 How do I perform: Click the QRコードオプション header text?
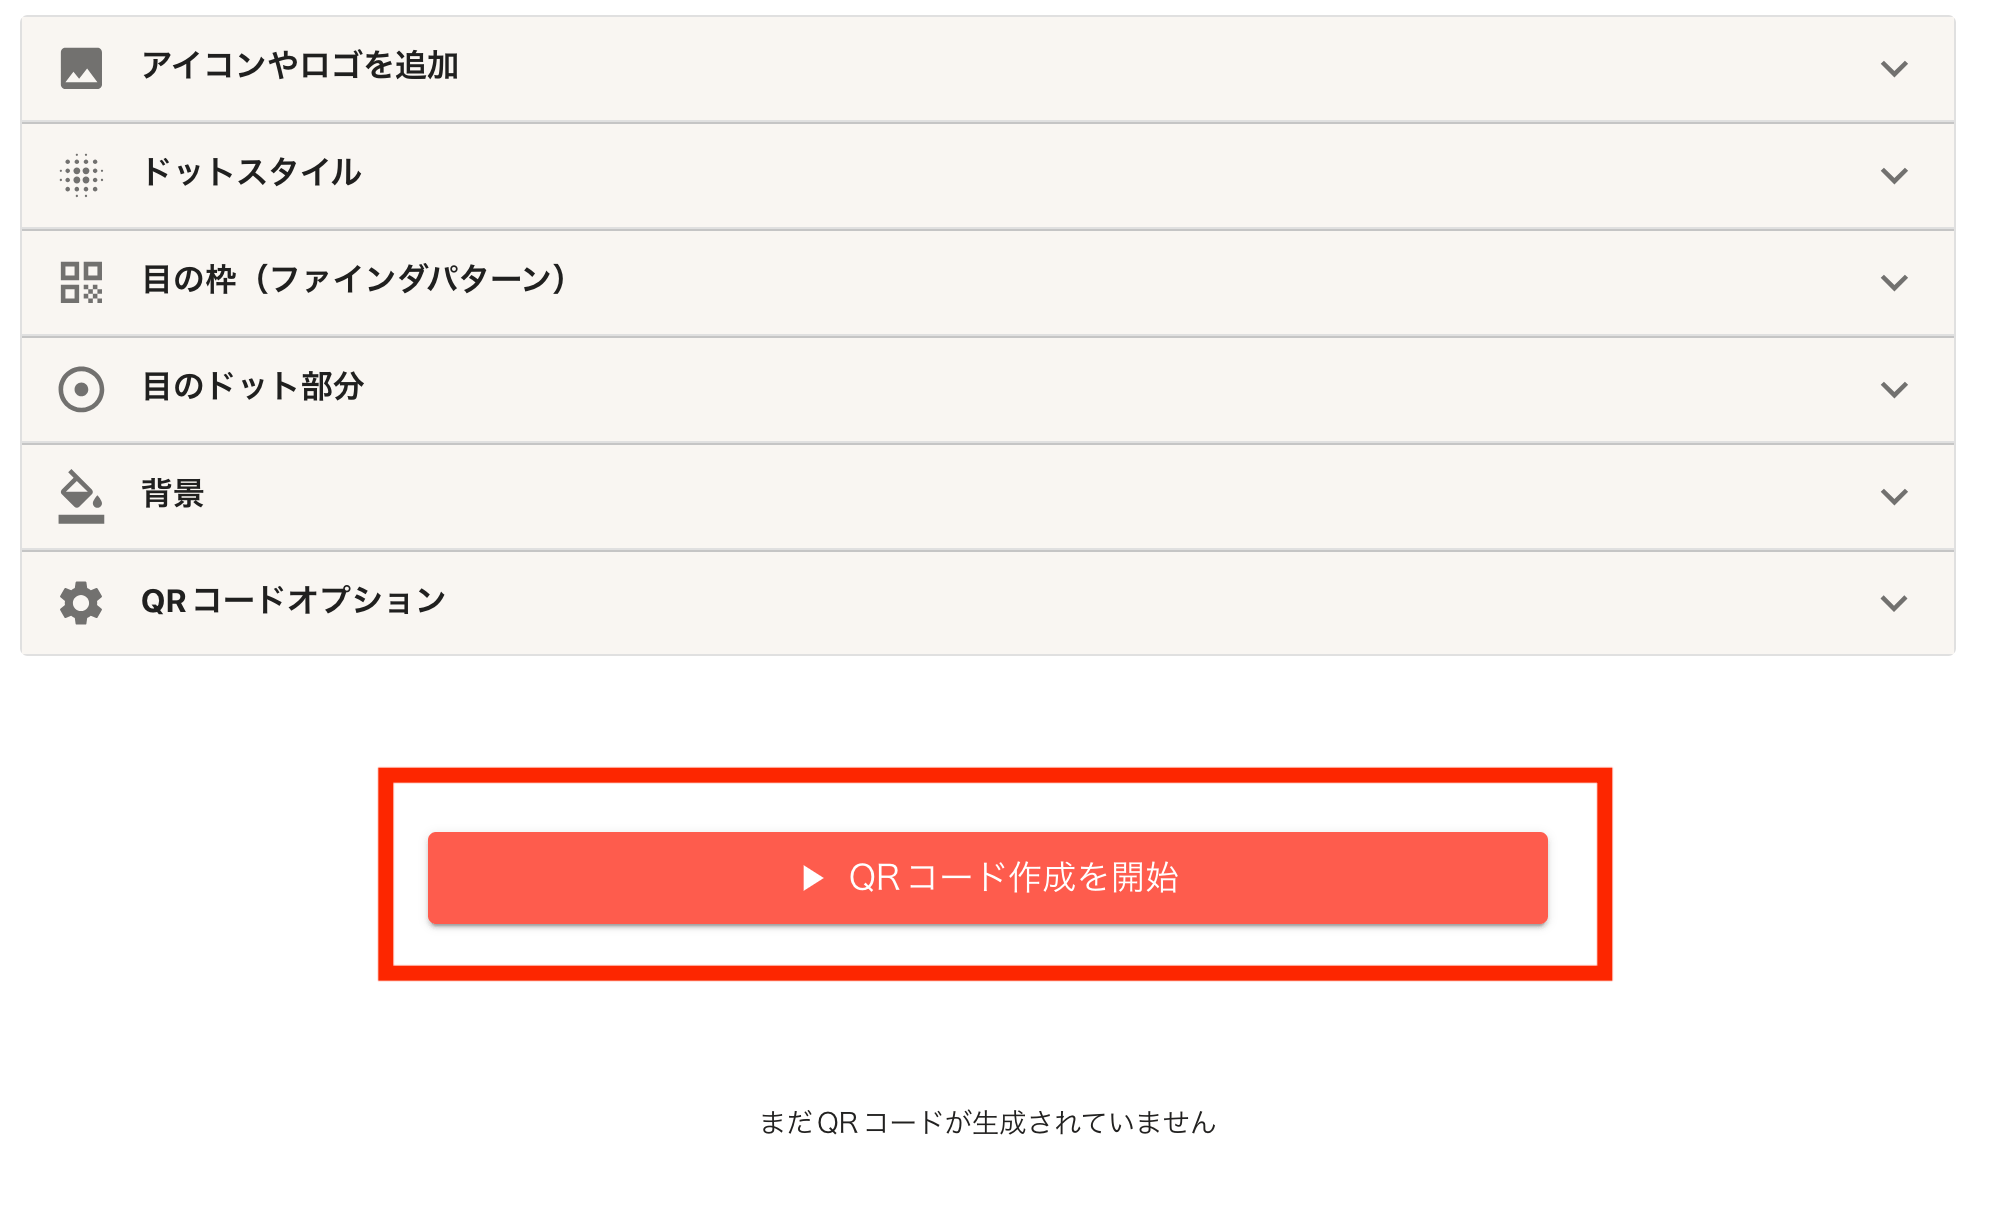(x=293, y=602)
